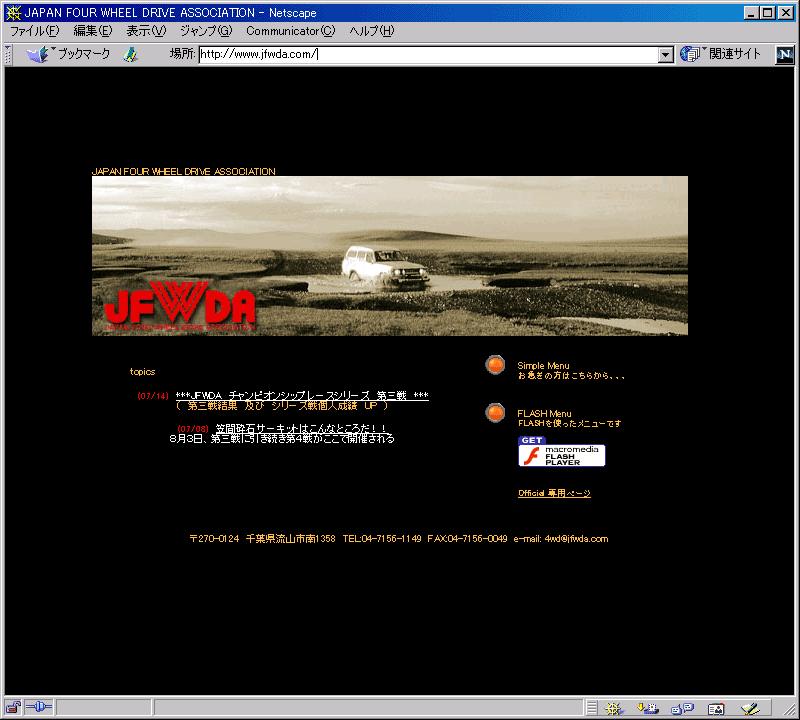This screenshot has width=800, height=720.
Task: Open the 関連サイト related sites button
Action: click(x=720, y=54)
